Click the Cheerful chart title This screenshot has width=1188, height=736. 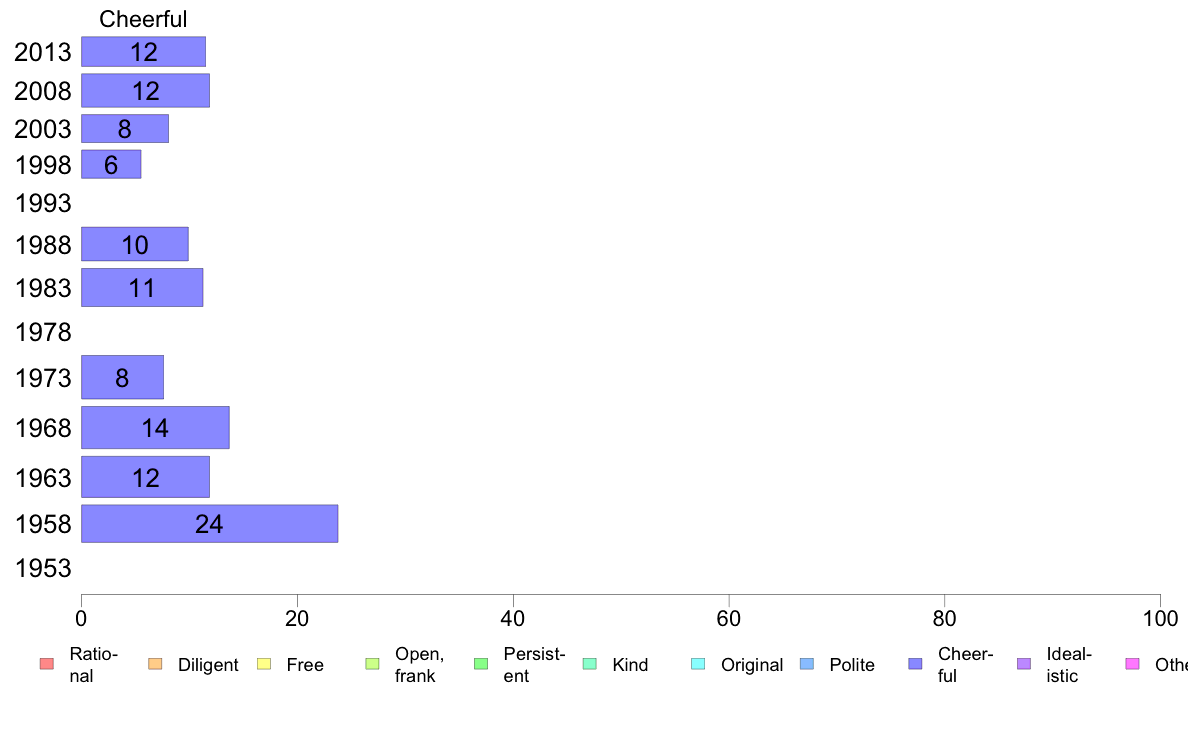143,19
